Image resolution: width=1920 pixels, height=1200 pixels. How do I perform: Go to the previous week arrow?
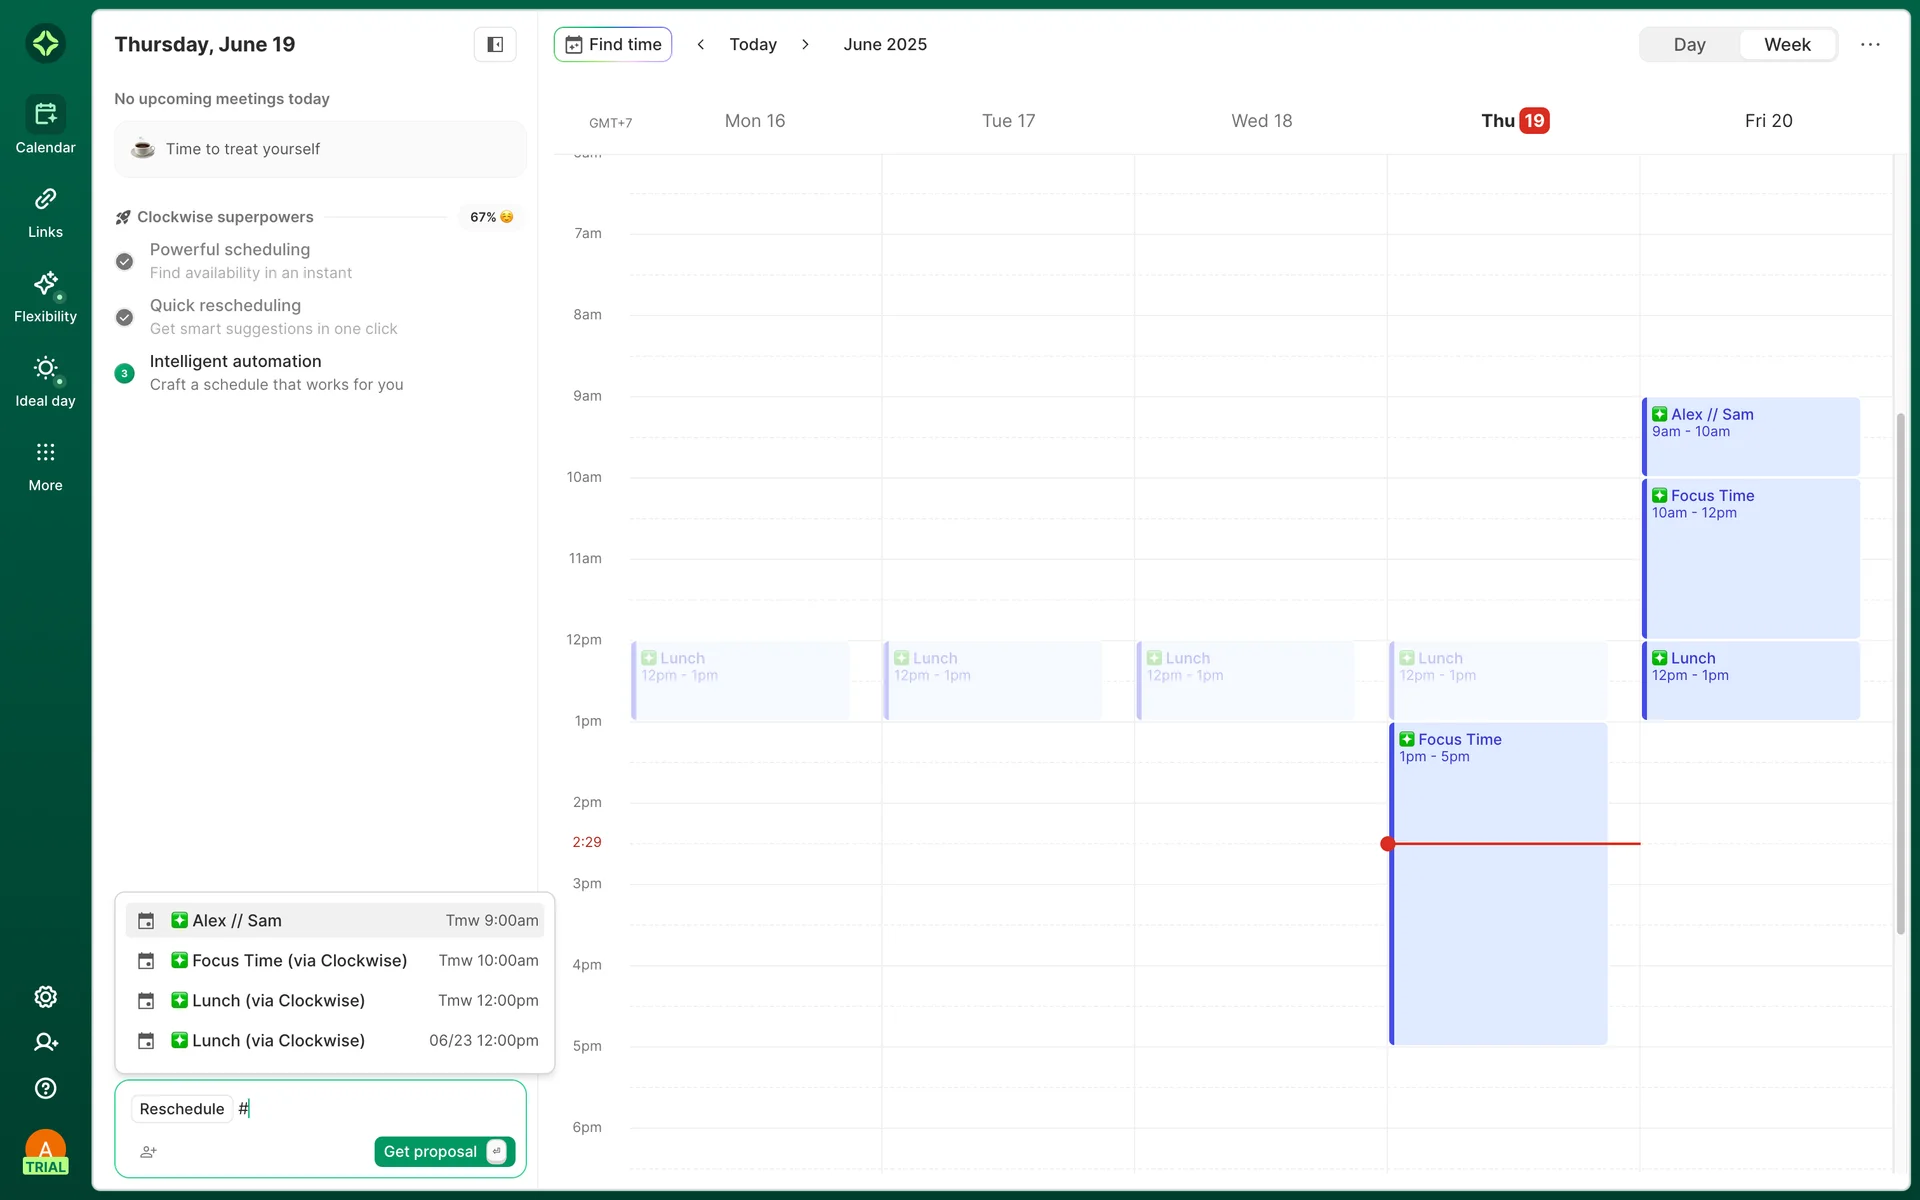coord(701,44)
